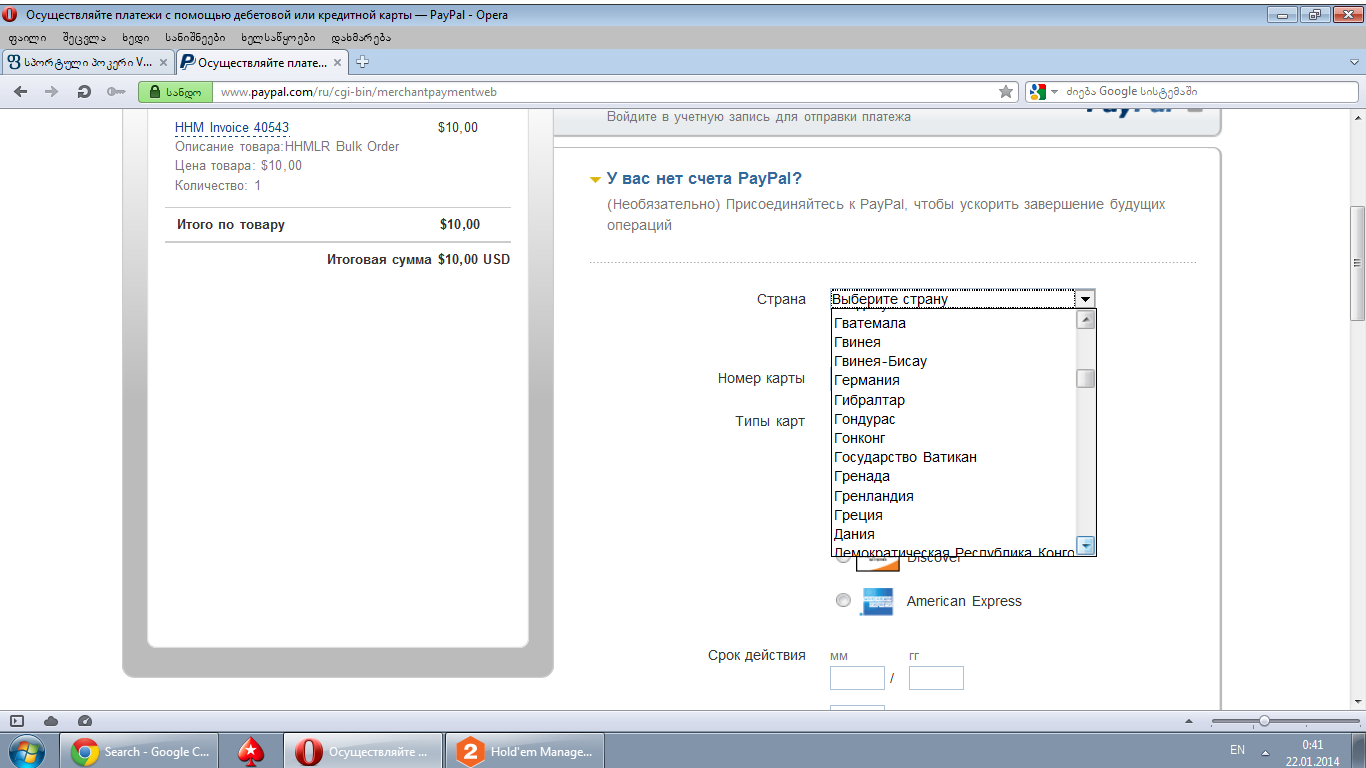The image size is (1366, 768).
Task: Switch to the first Georgian poker tab
Action: click(88, 62)
